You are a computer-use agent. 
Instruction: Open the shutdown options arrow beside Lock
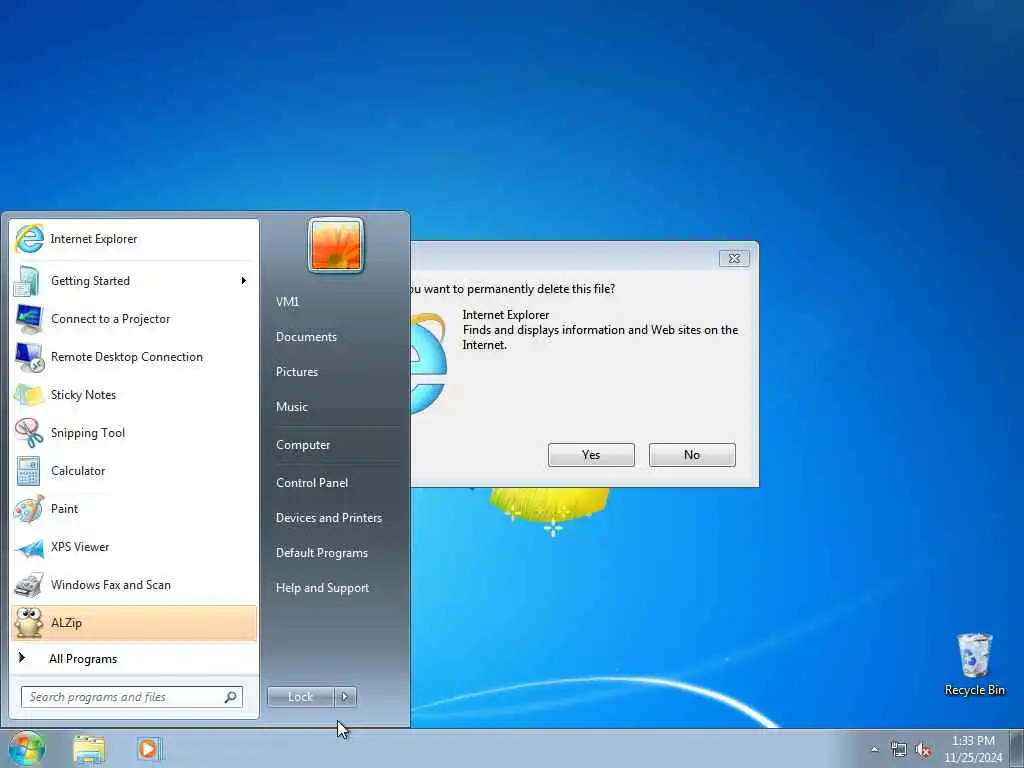tap(345, 697)
